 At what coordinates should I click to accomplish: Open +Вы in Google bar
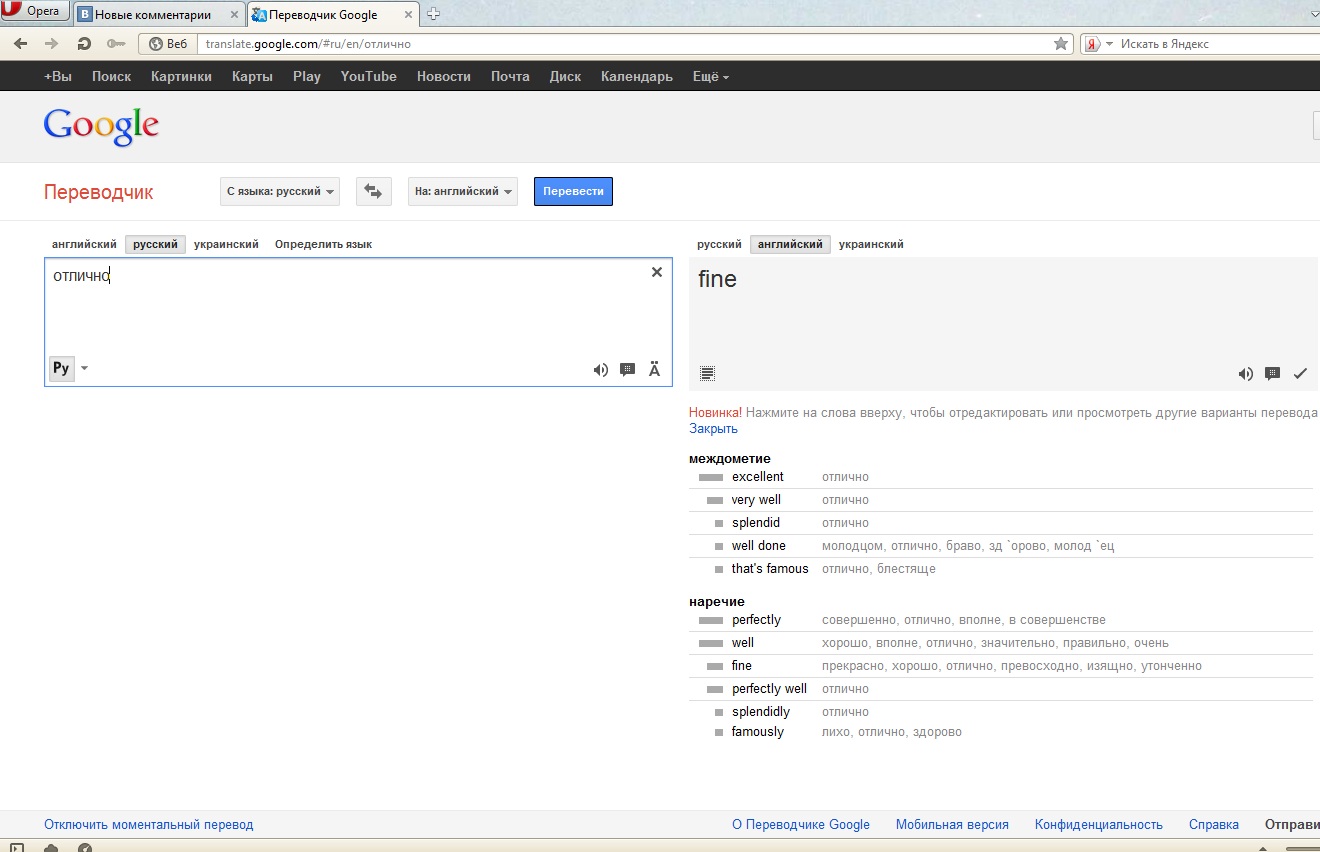(x=58, y=76)
